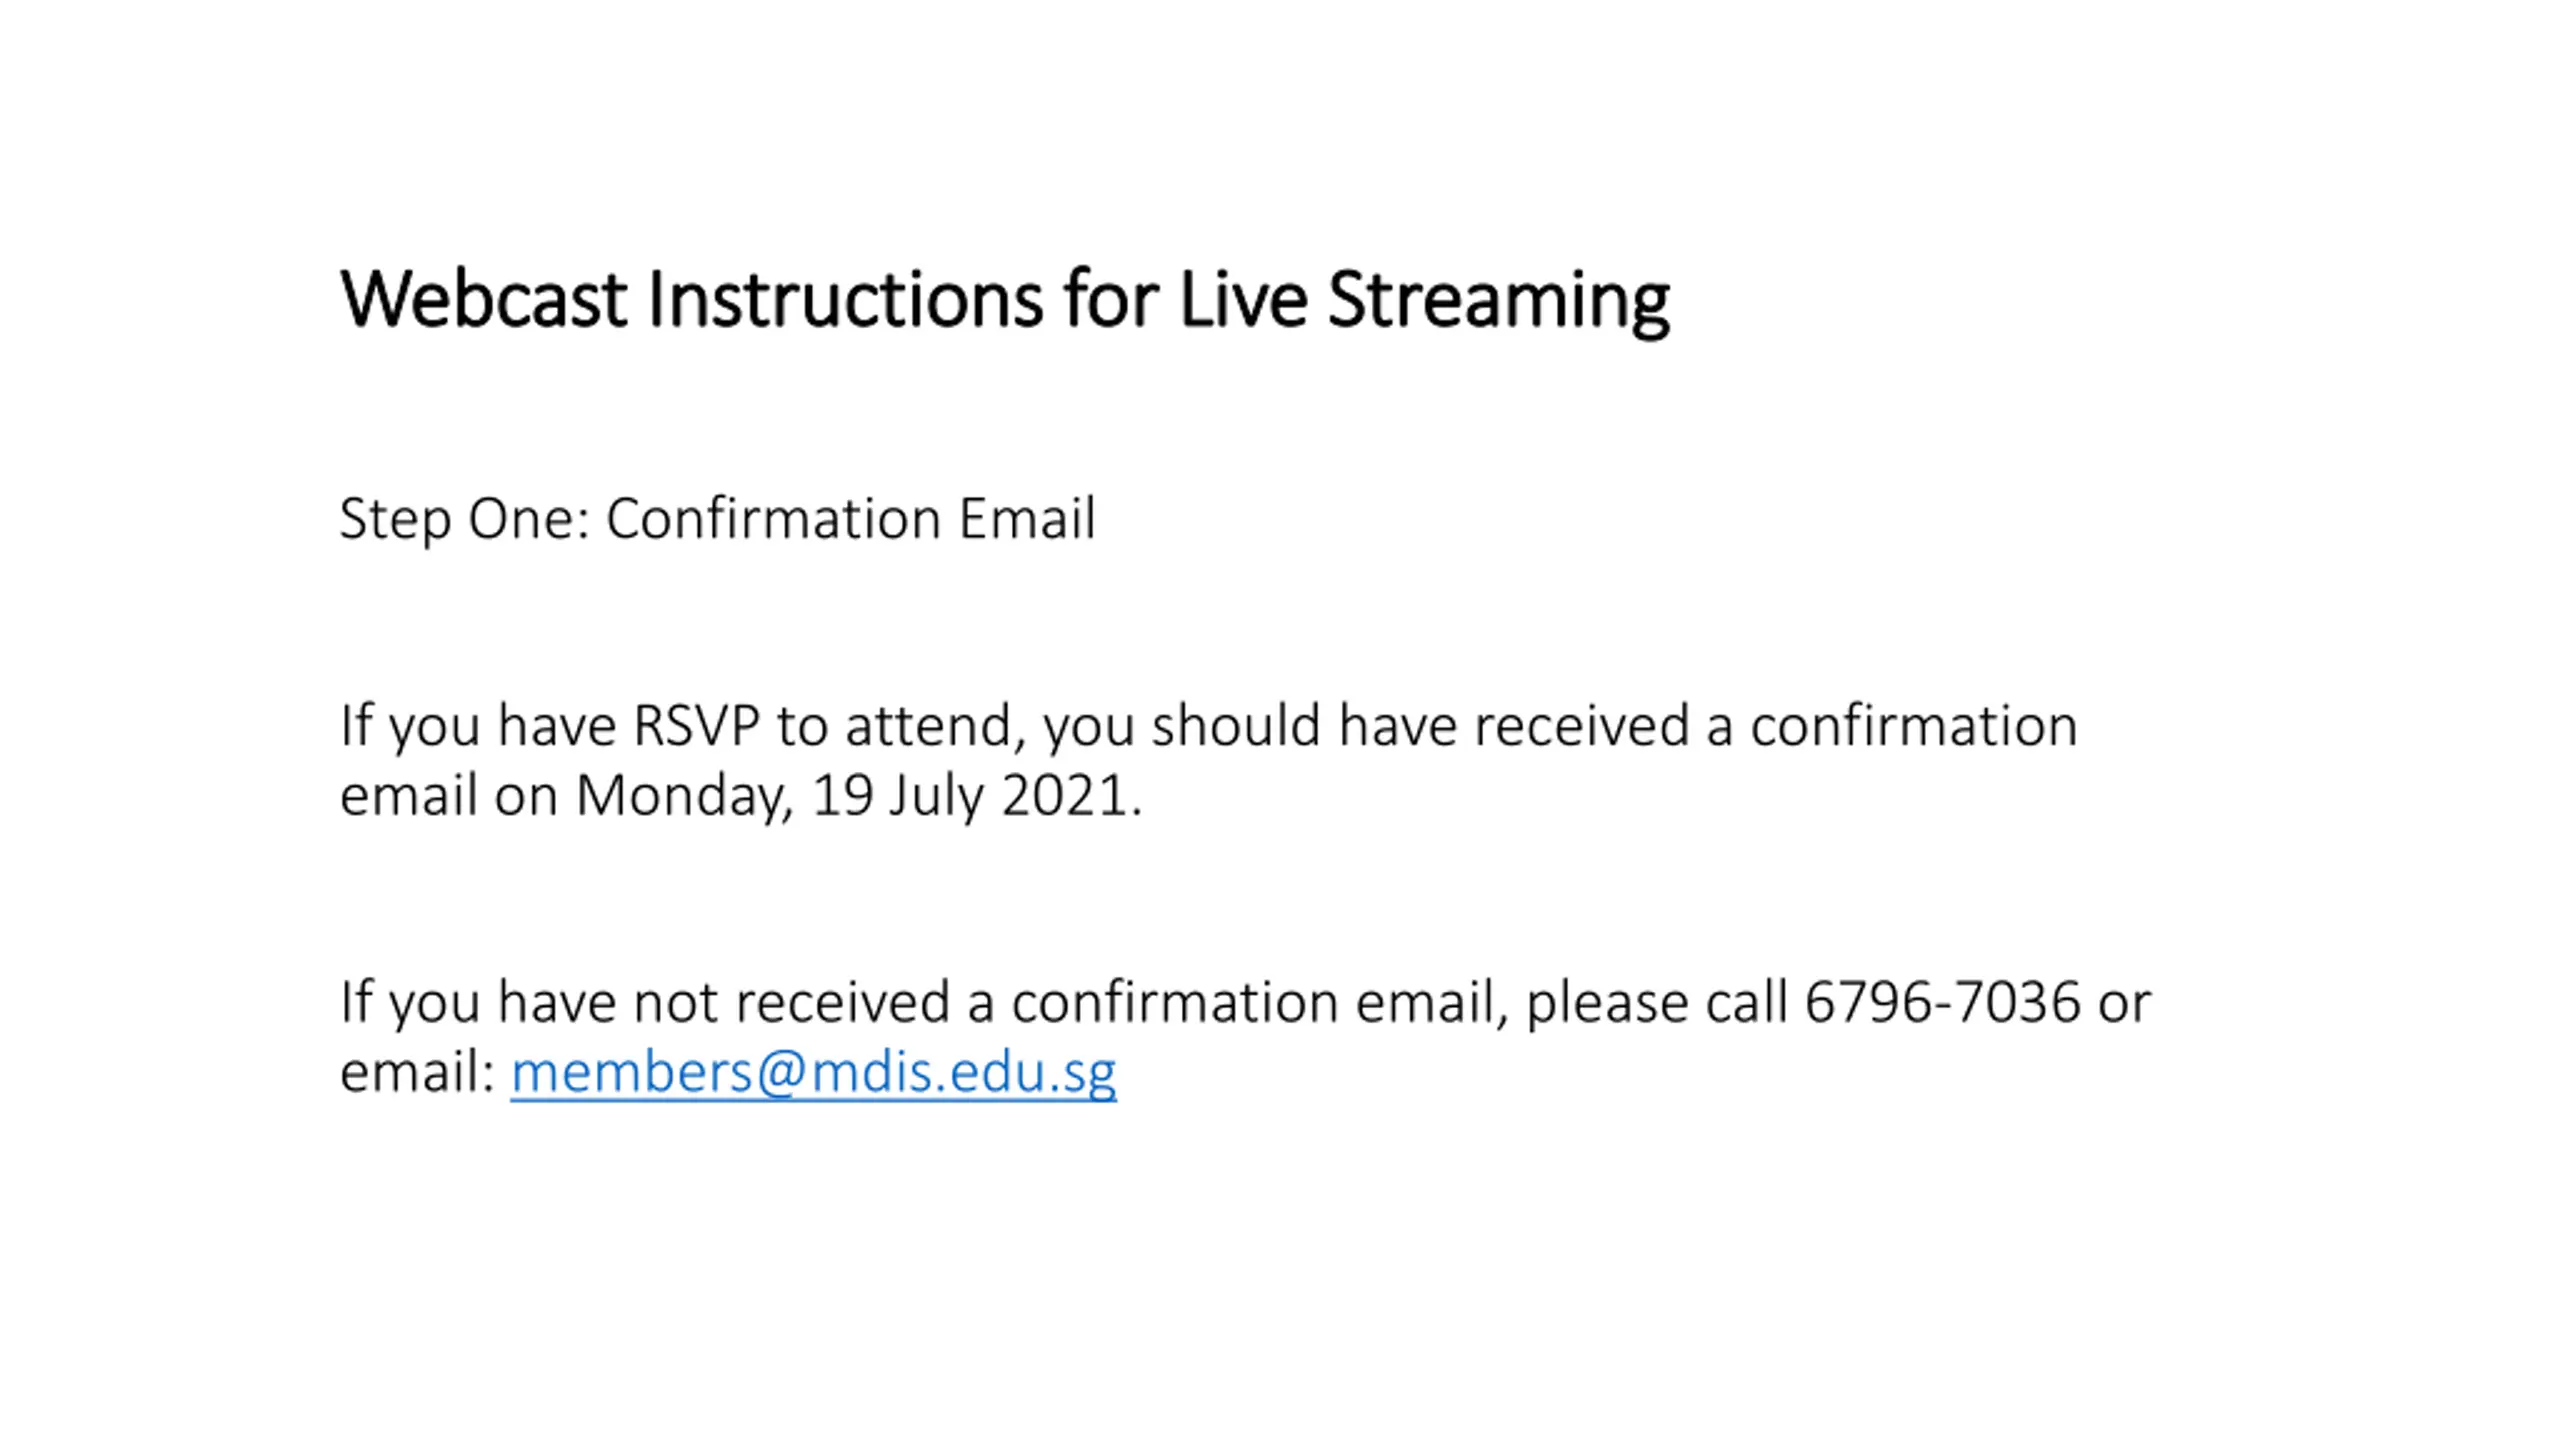Viewport: 2560px width, 1440px height.
Task: Click the word Streaming in the title
Action: click(1498, 302)
